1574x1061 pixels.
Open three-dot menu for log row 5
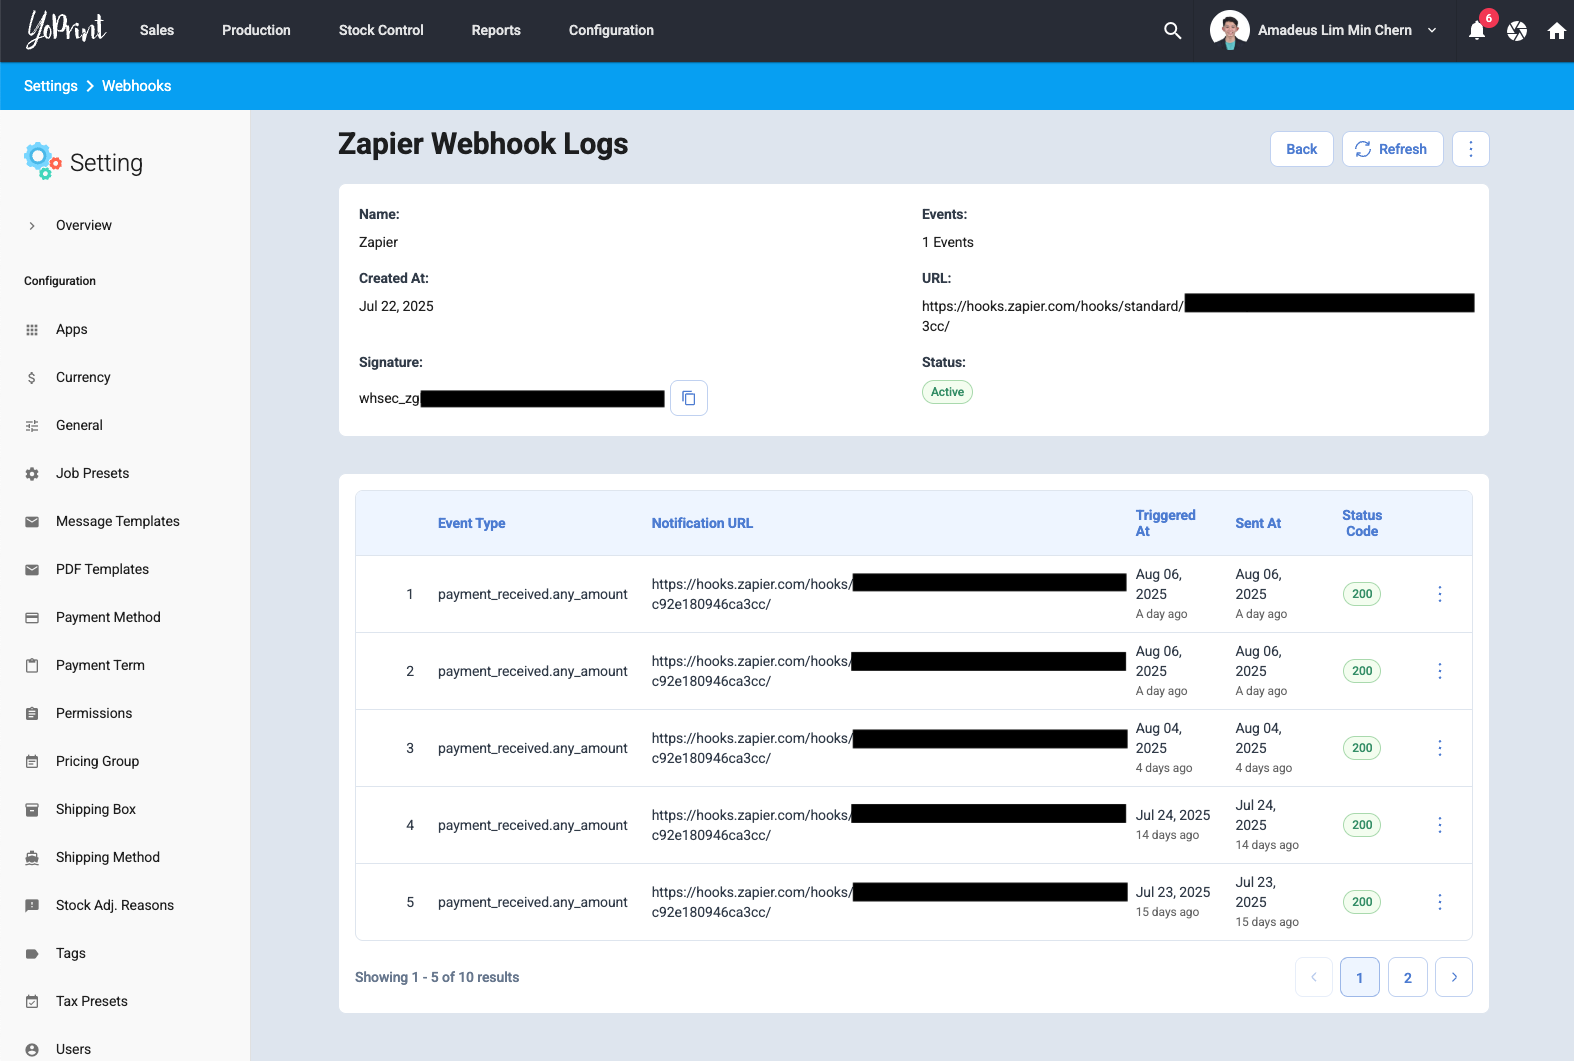(x=1439, y=902)
